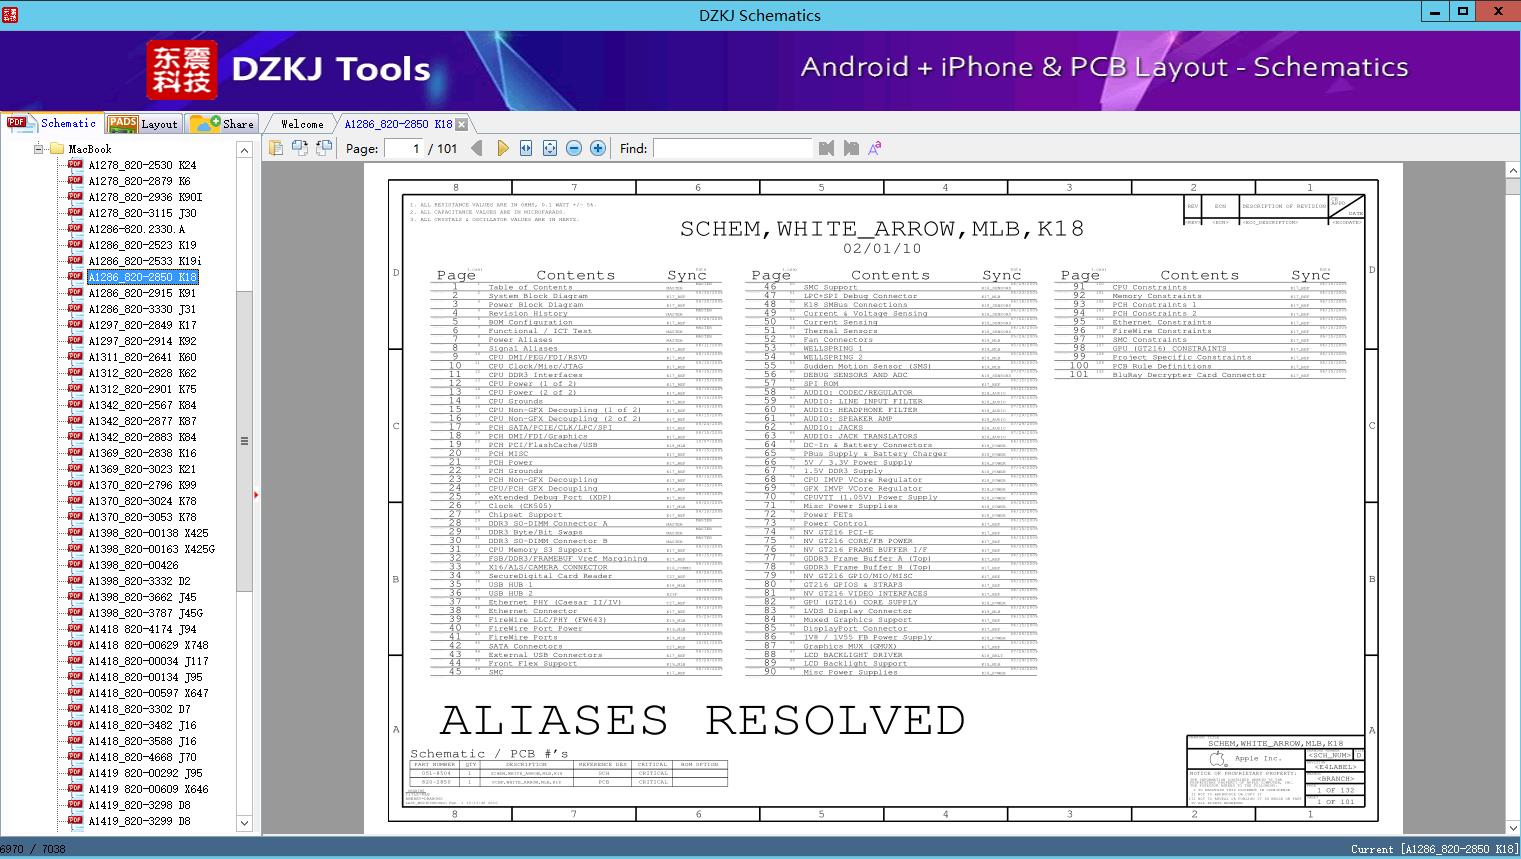The image size is (1521, 859).
Task: Click PDF icon beside A1398_820-3332 D2
Action: coord(75,580)
